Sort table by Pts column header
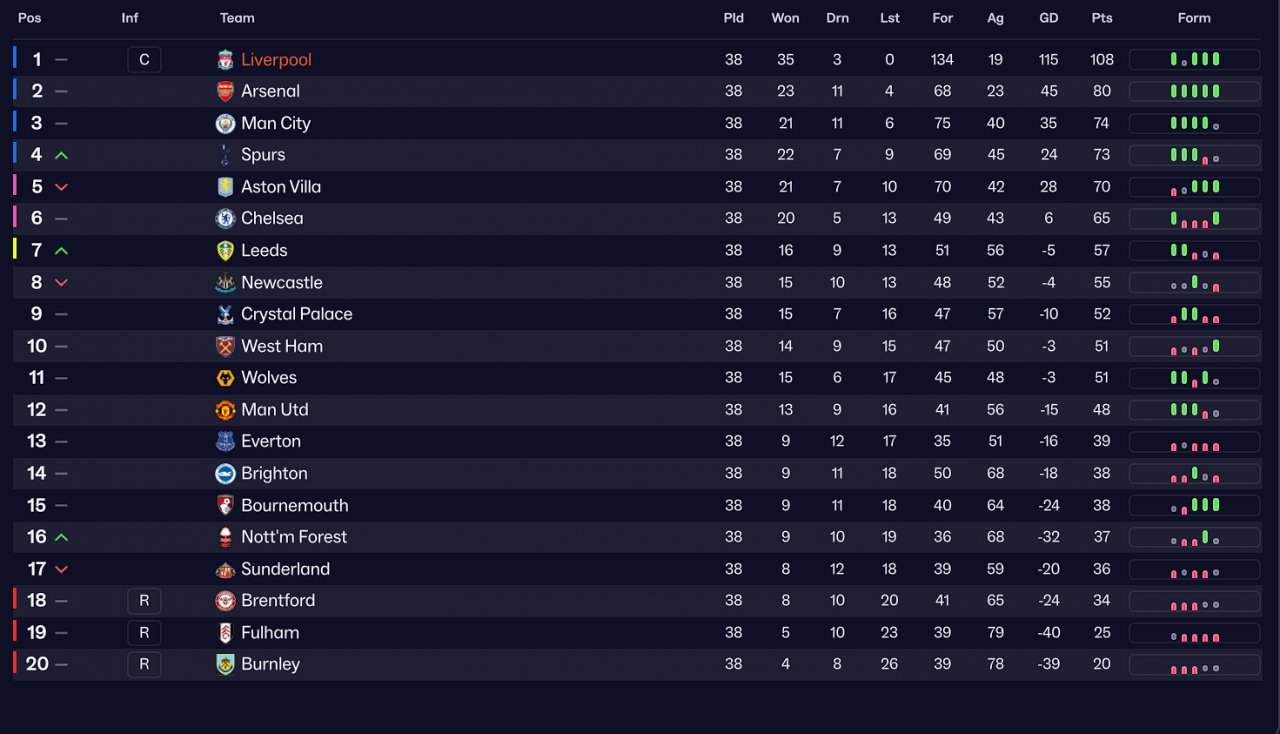Image resolution: width=1280 pixels, height=734 pixels. coord(1102,18)
